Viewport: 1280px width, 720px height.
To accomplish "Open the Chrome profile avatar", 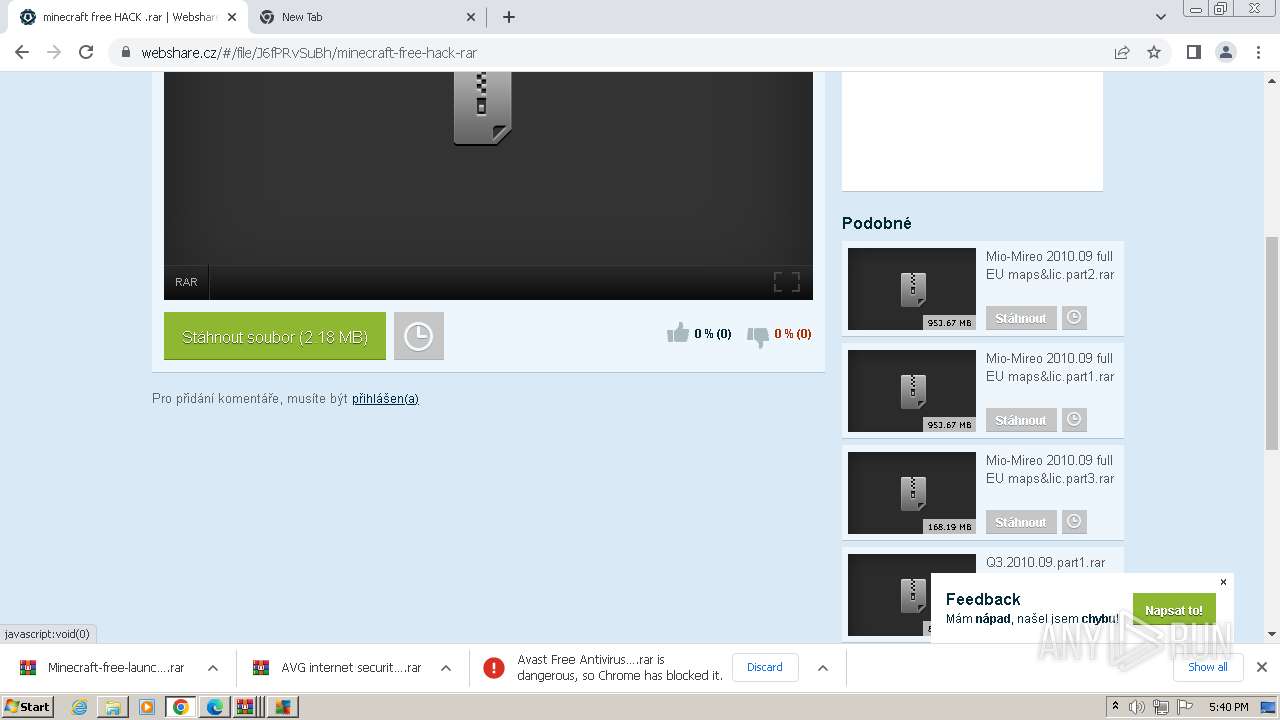I will (1226, 52).
